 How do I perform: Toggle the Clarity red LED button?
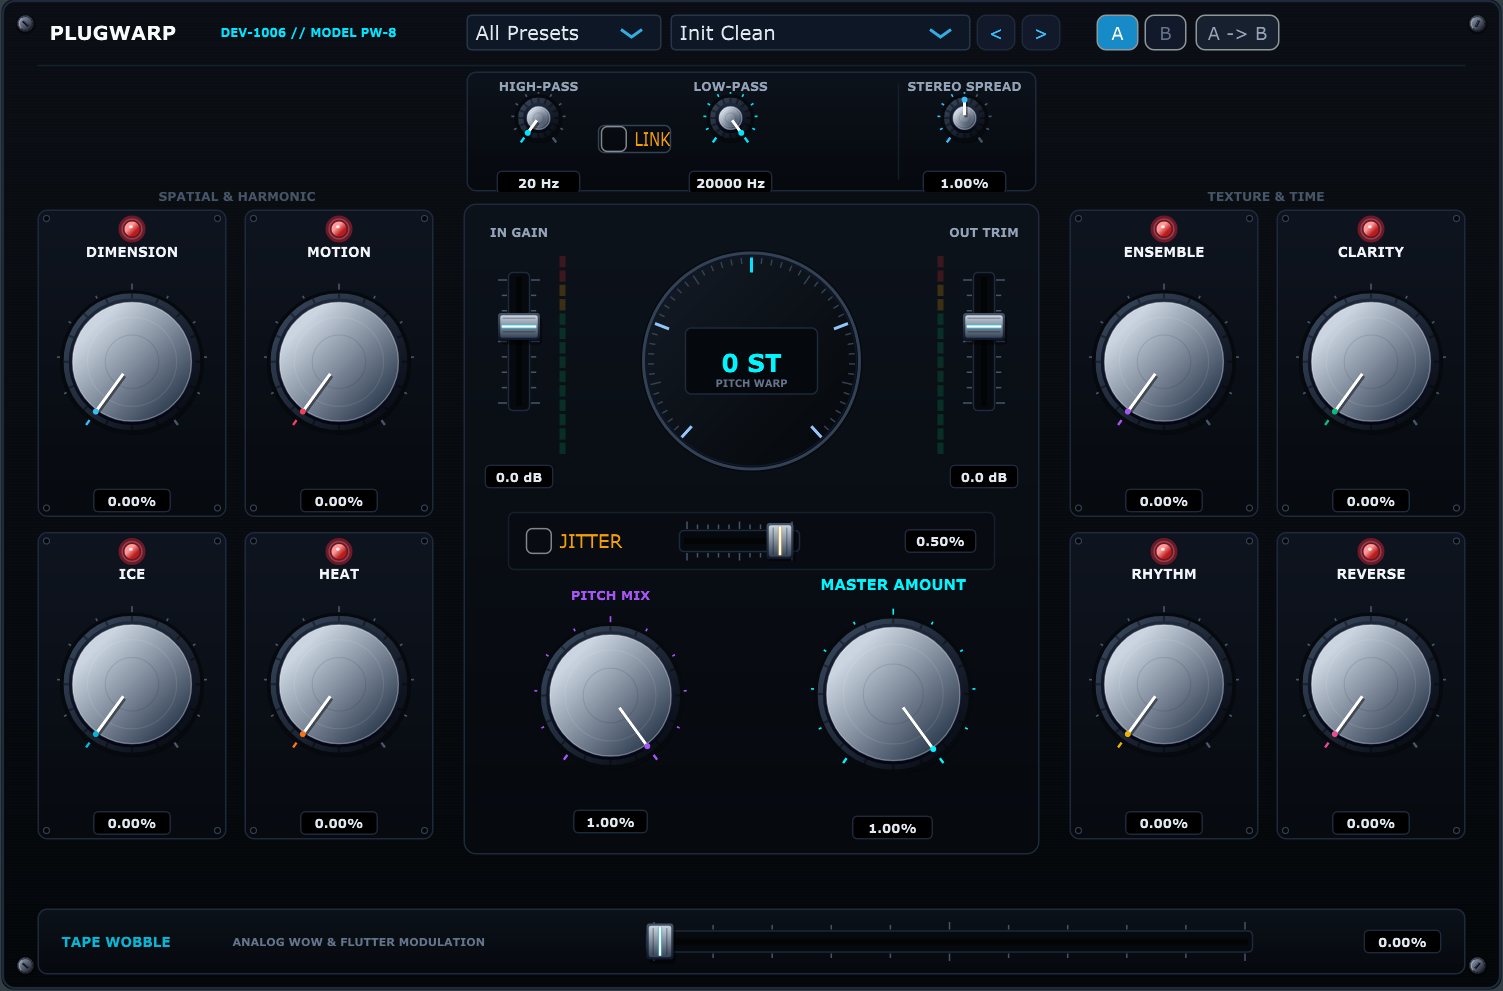(x=1371, y=229)
